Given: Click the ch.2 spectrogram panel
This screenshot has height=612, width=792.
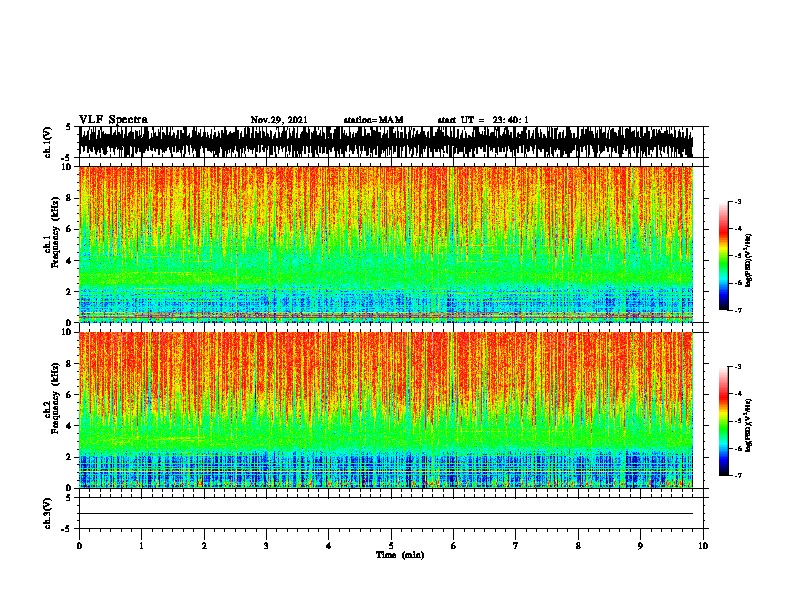Looking at the screenshot, I should (386, 410).
